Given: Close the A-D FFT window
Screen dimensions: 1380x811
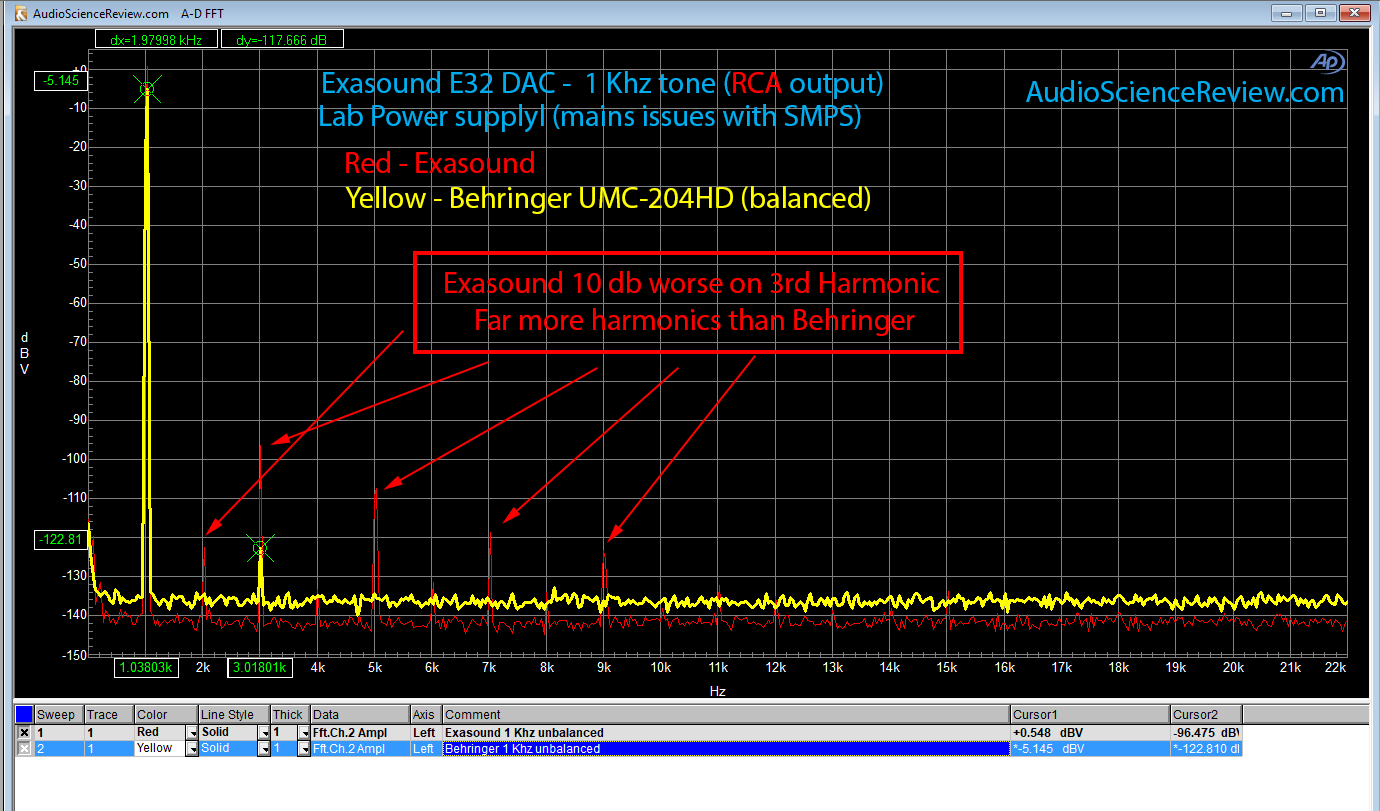Looking at the screenshot, I should (x=1353, y=13).
